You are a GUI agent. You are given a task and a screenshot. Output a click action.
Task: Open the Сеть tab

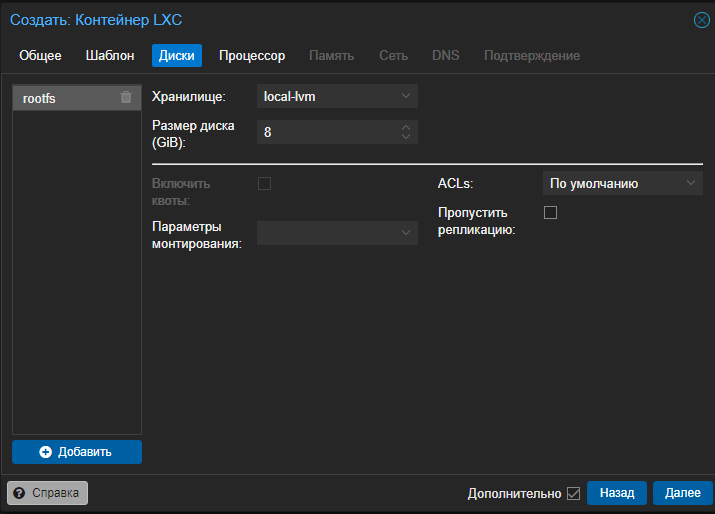(x=394, y=56)
